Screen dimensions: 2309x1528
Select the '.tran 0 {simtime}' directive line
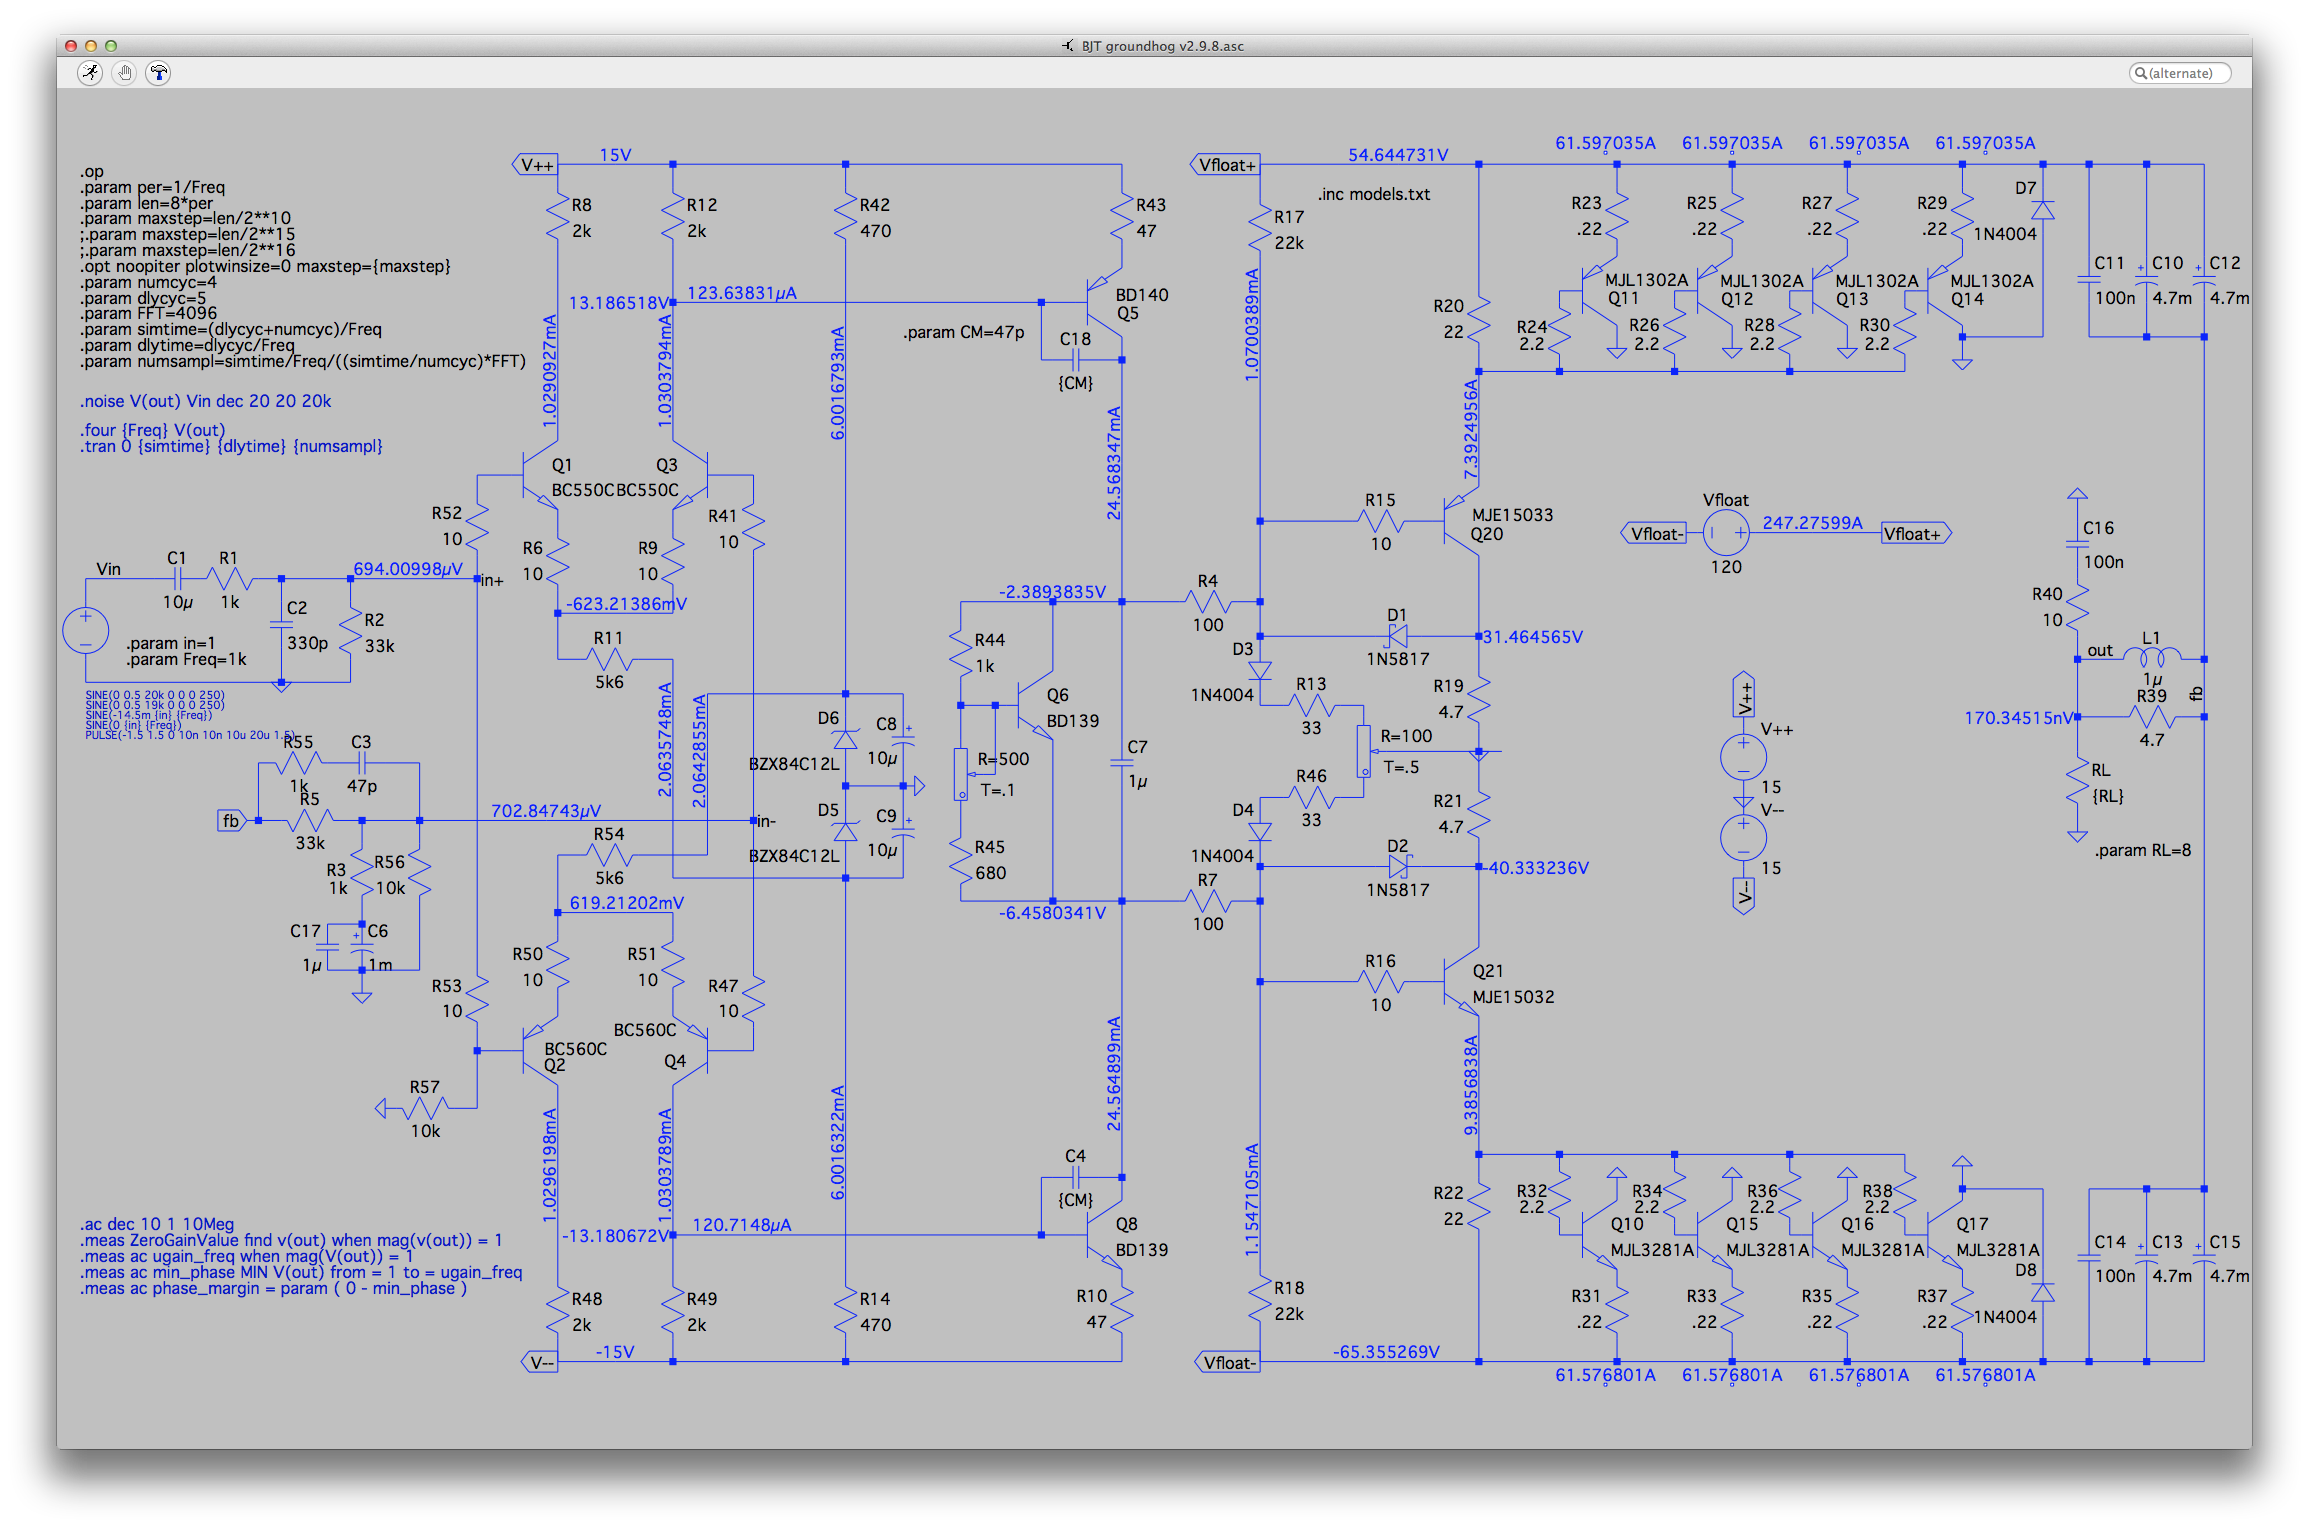pyautogui.click(x=231, y=446)
